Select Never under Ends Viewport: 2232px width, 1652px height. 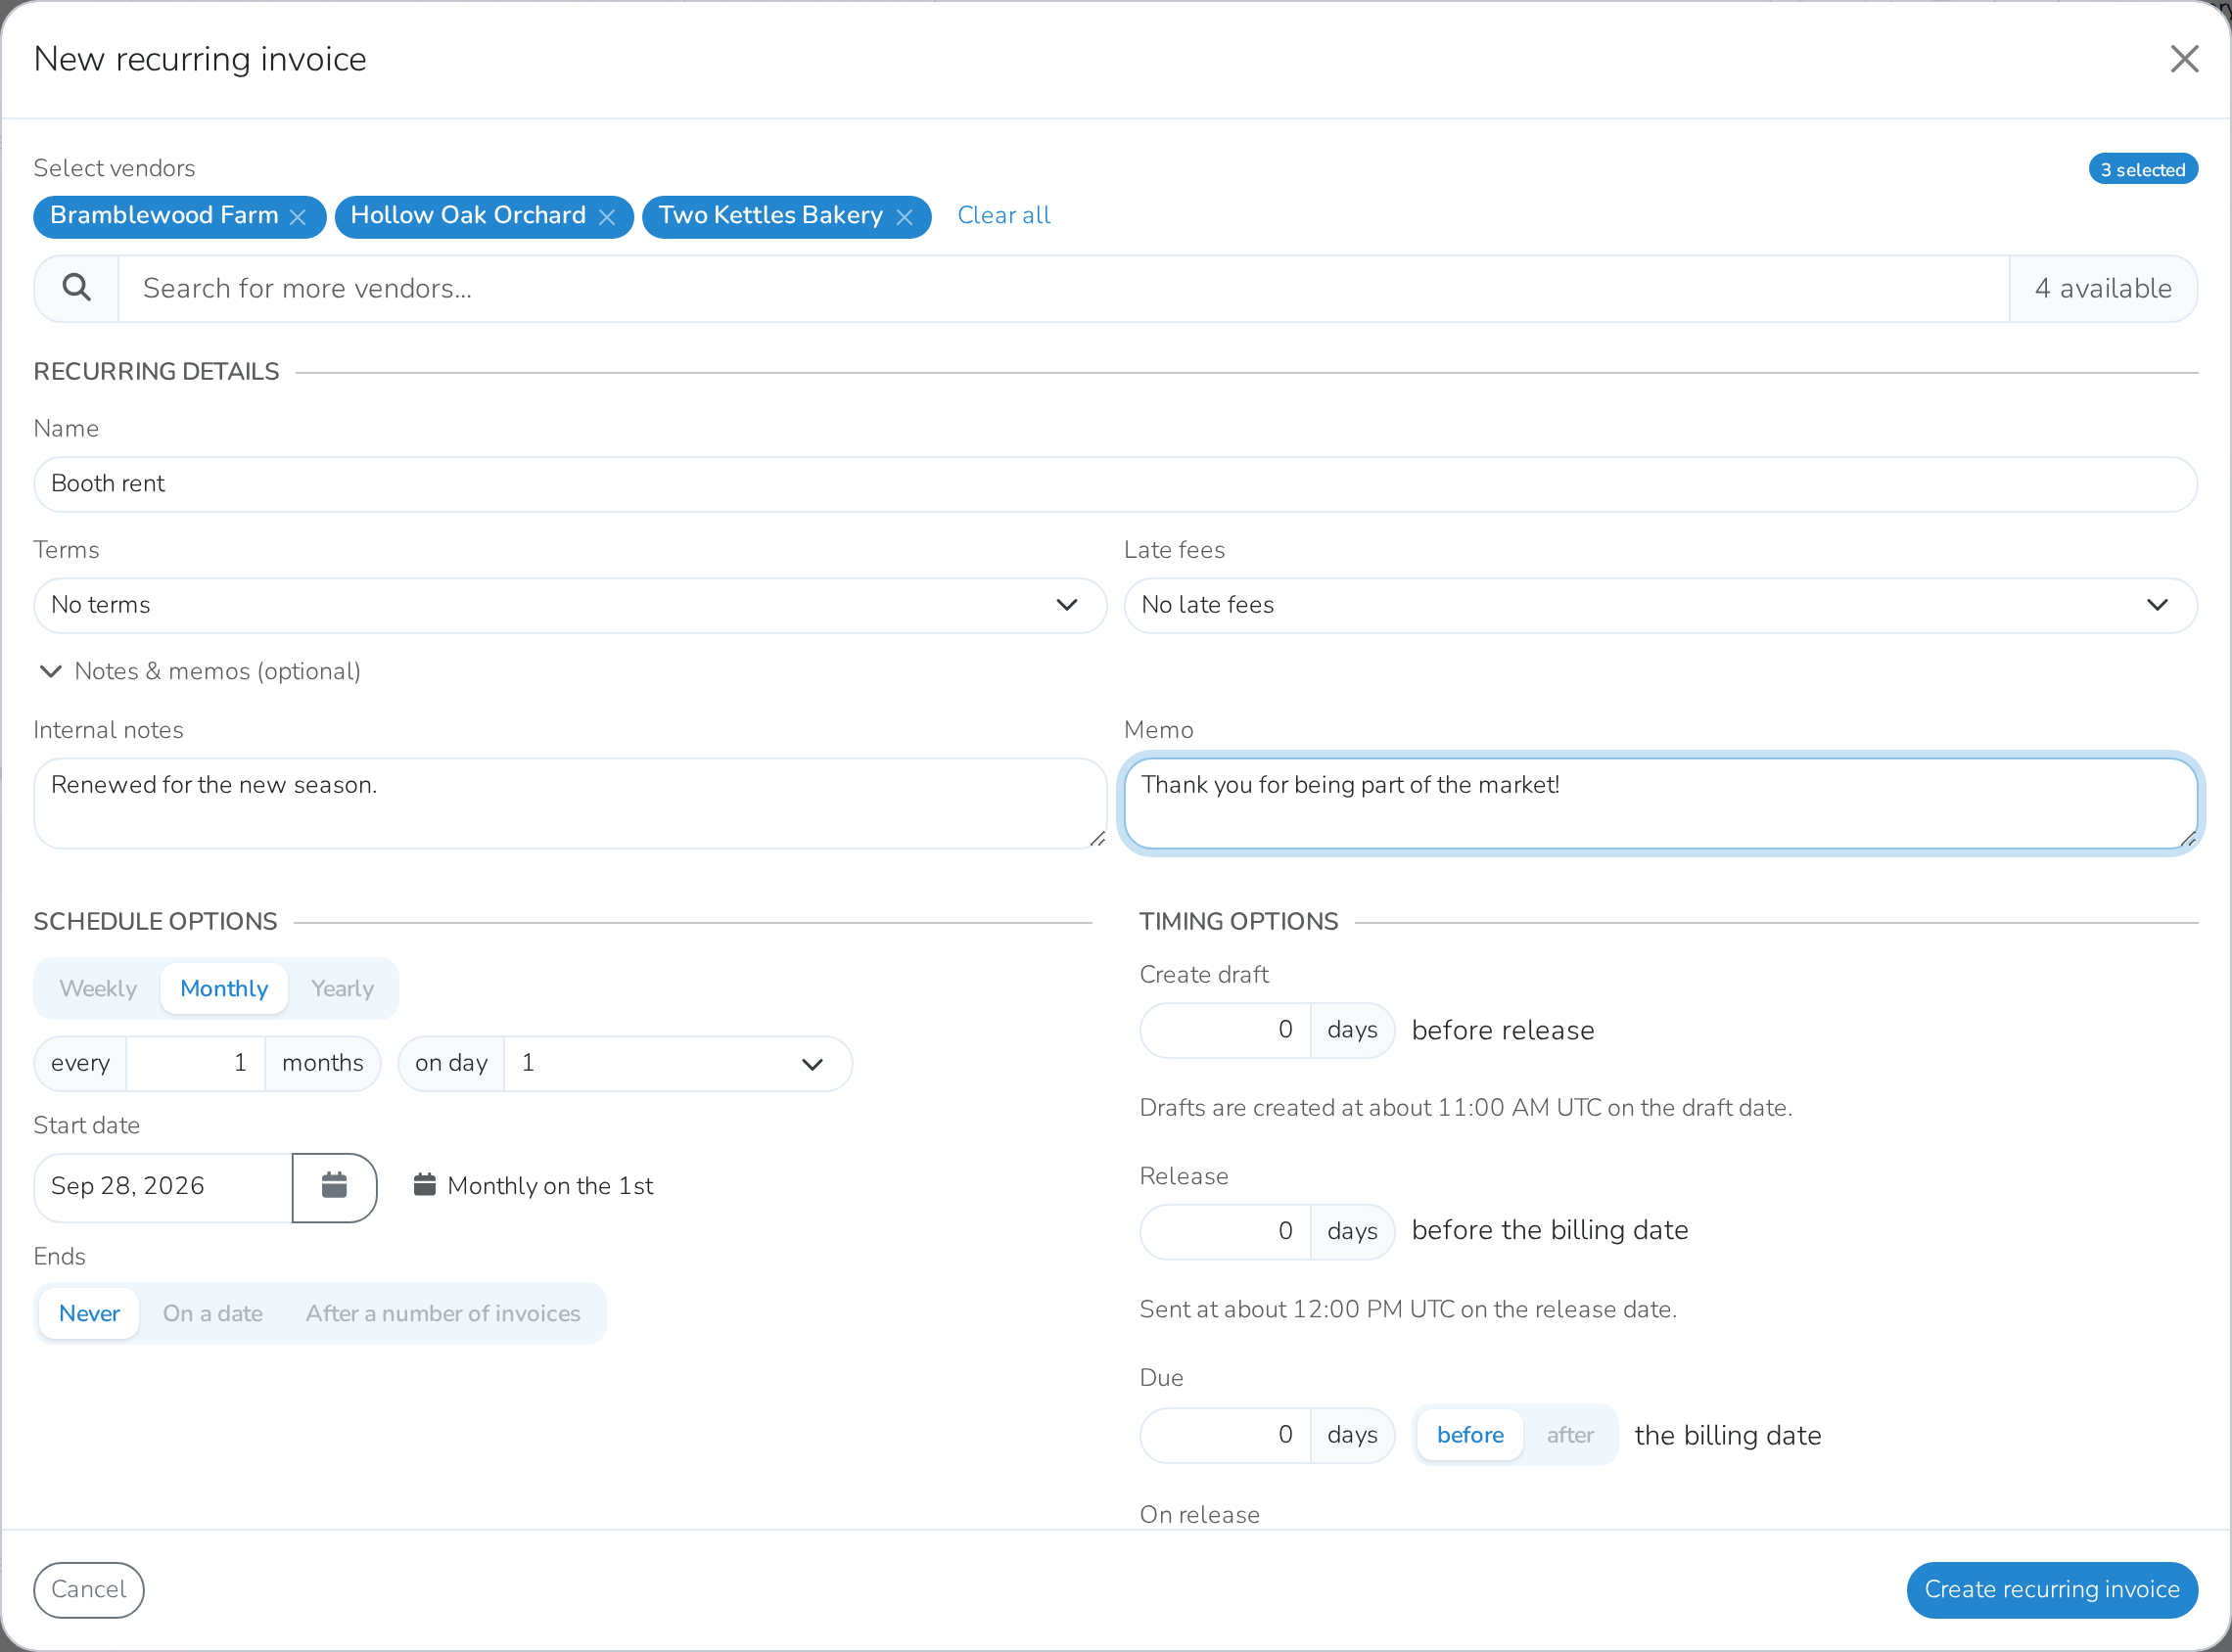[89, 1313]
